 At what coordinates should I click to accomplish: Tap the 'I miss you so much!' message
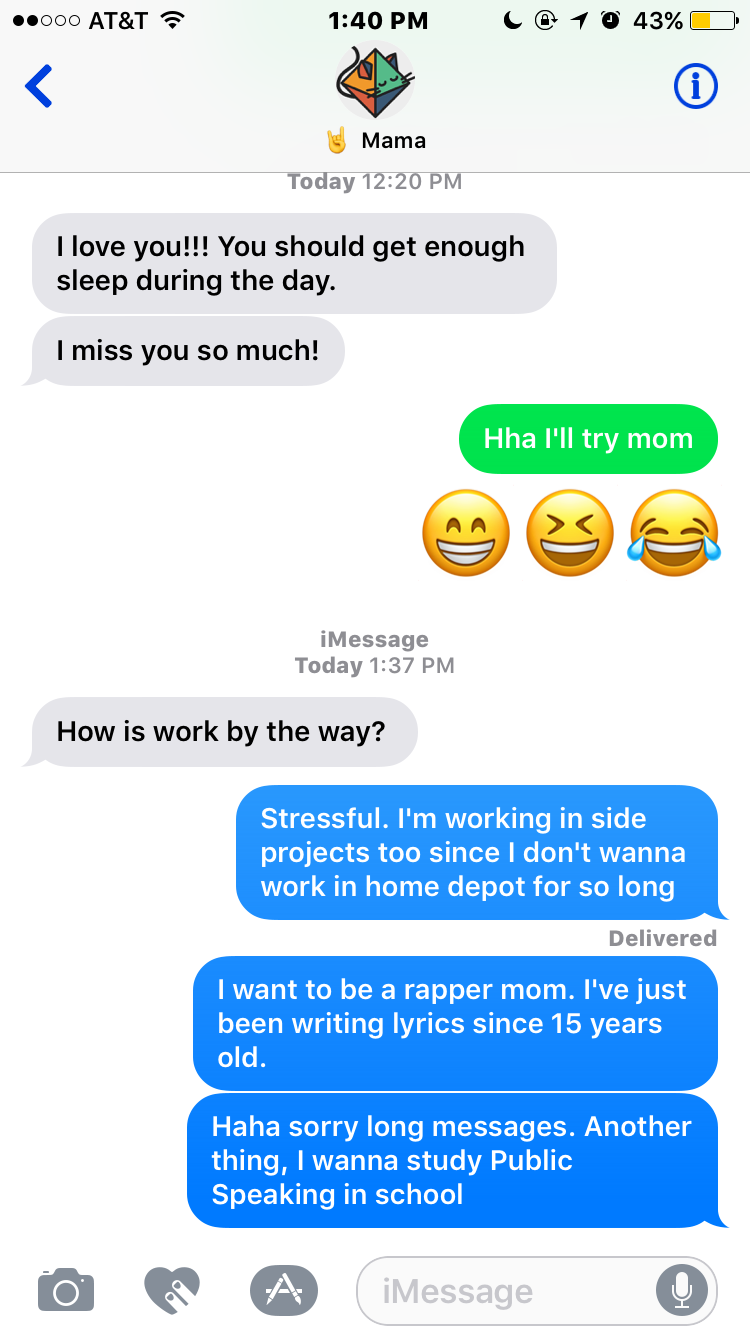pyautogui.click(x=184, y=351)
